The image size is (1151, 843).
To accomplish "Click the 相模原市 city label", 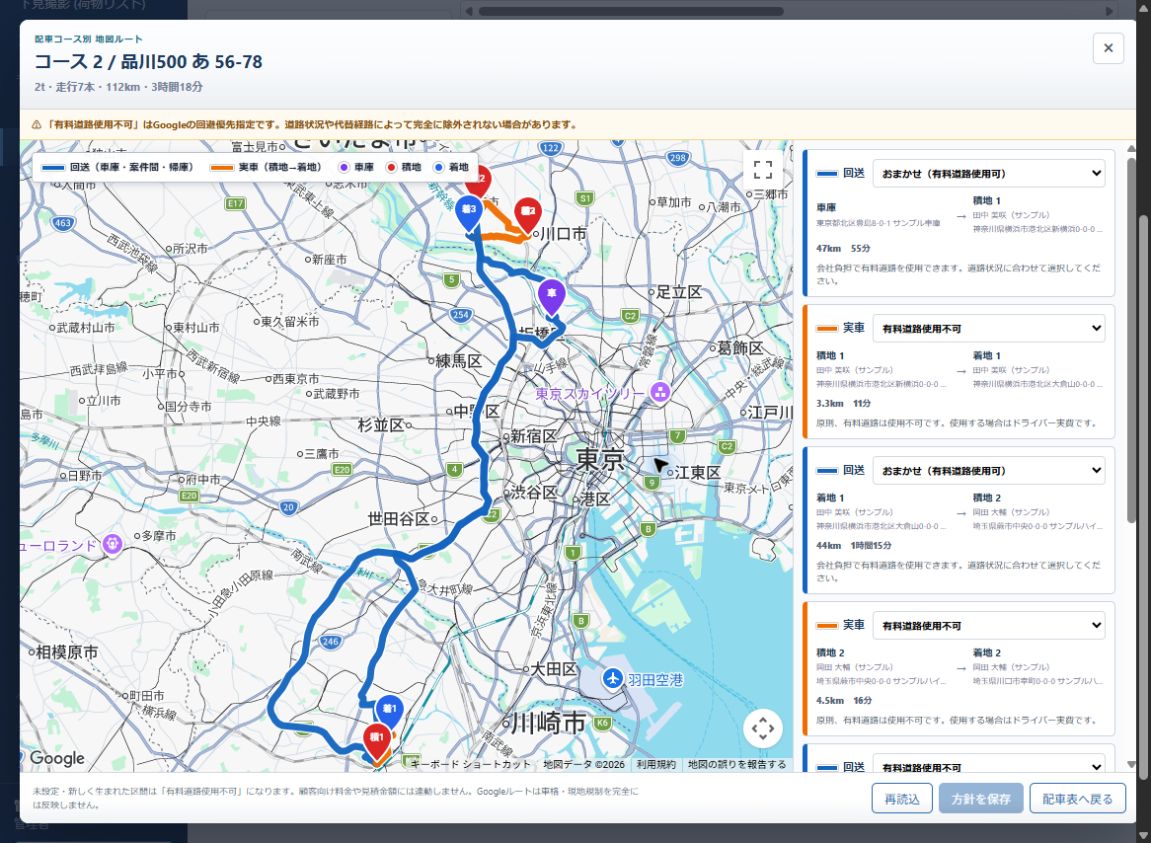I will click(x=67, y=652).
